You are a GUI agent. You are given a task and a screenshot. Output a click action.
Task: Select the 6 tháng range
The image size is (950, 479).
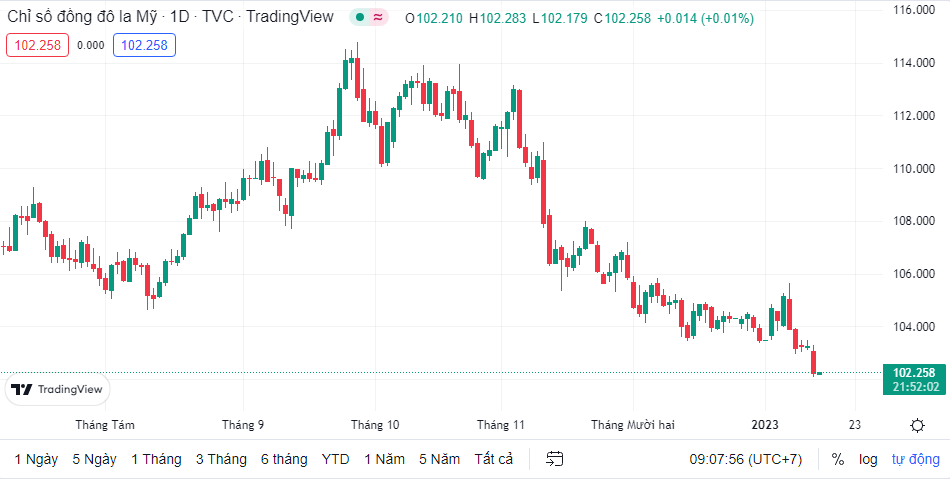284,459
